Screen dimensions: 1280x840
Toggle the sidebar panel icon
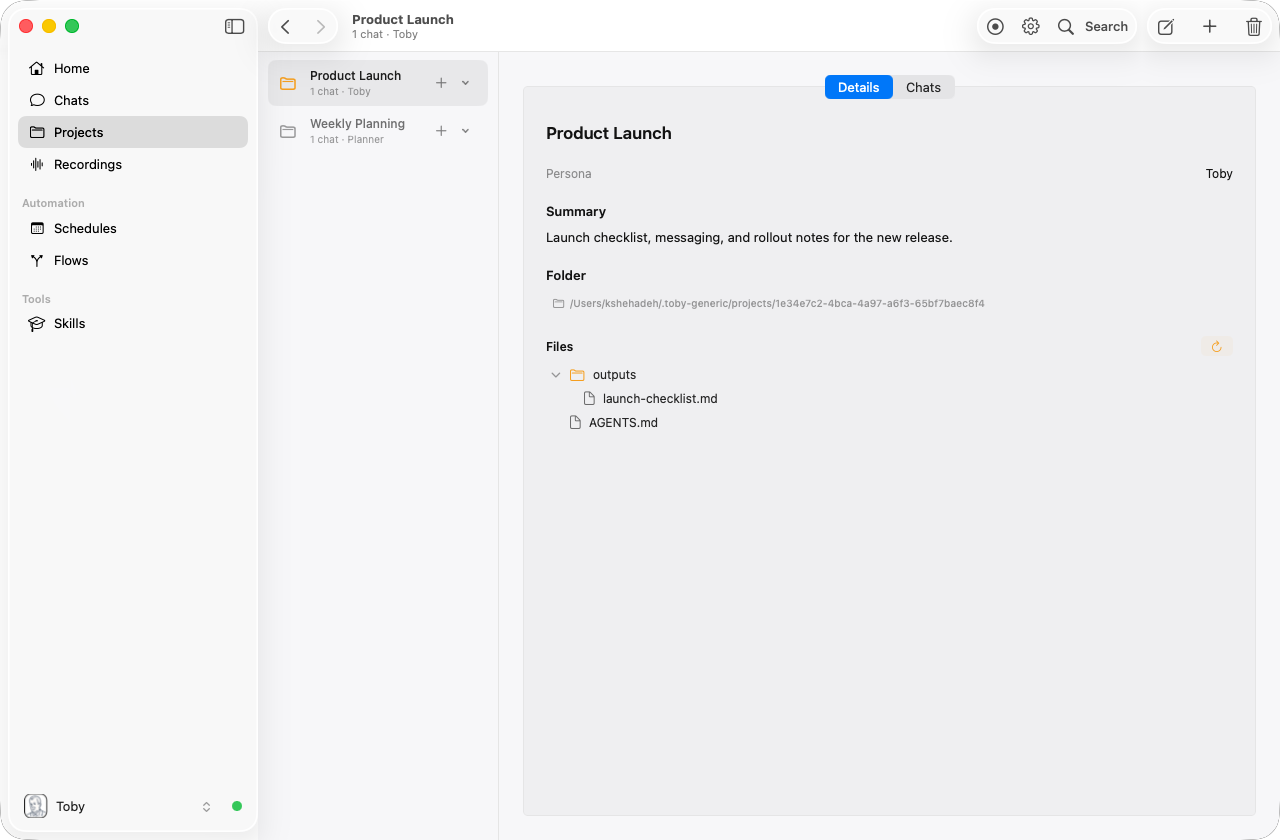235,27
